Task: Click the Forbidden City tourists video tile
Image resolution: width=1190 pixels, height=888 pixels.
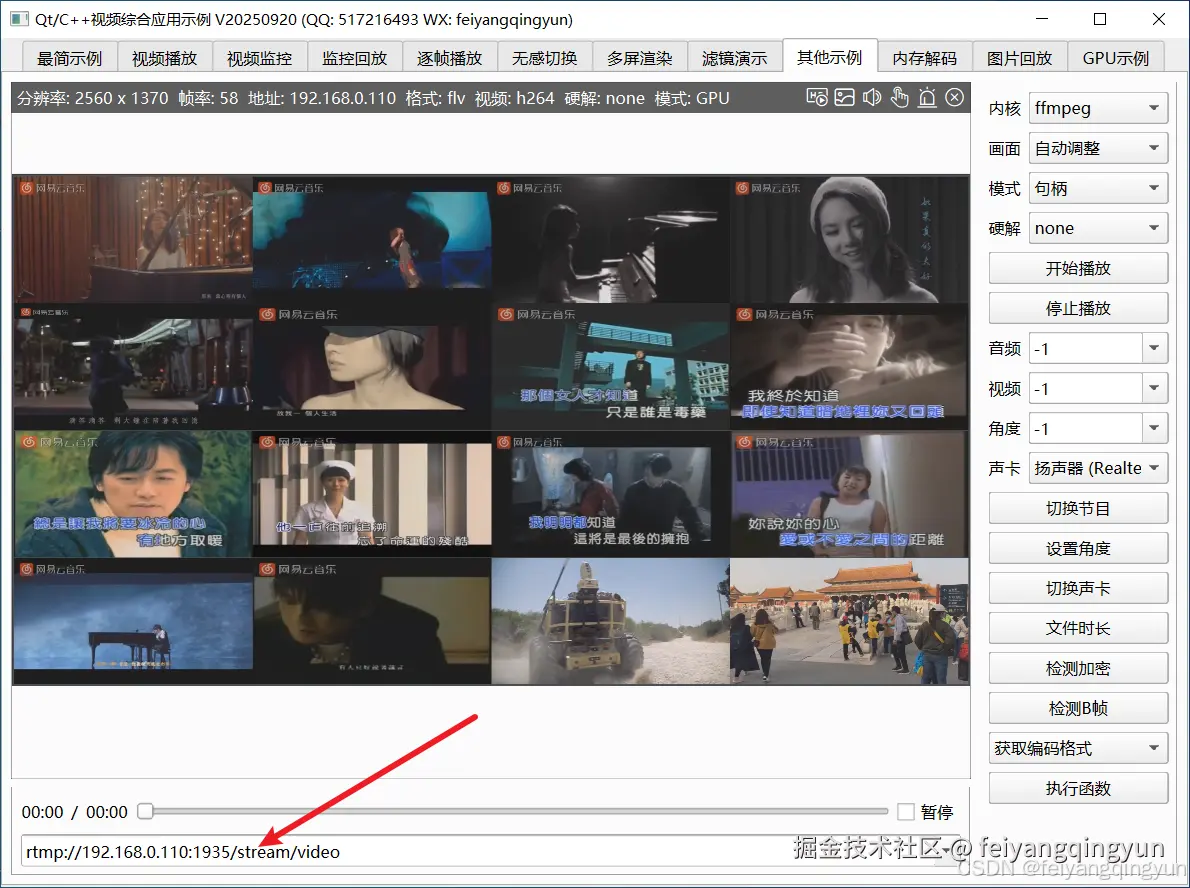Action: pyautogui.click(x=849, y=621)
